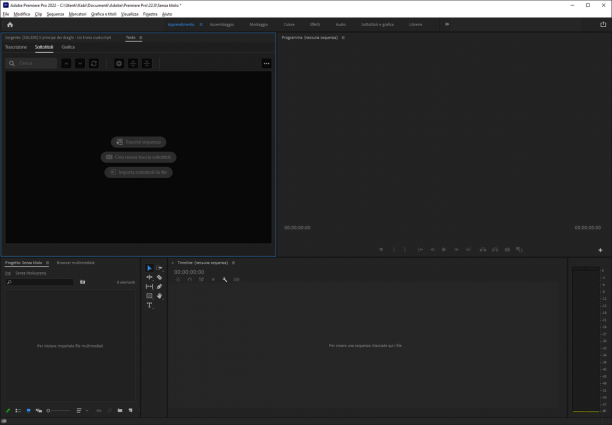Click the Cerca search field in Testo panel

(x=31, y=63)
